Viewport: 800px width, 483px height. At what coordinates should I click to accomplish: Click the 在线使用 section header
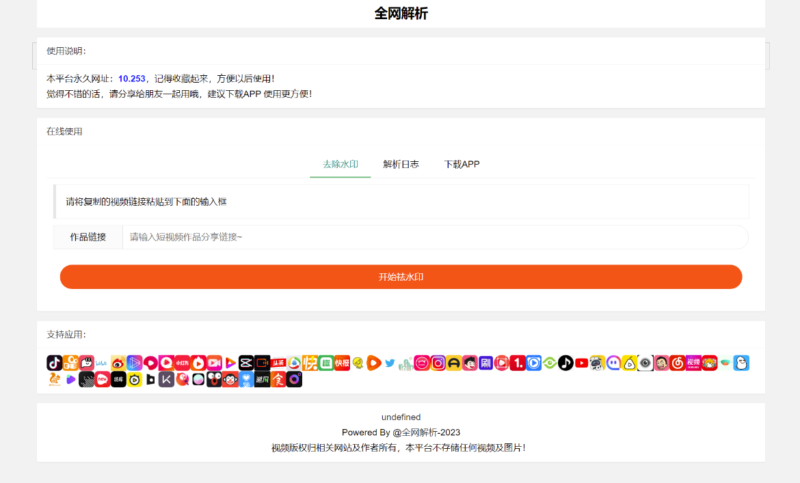64,132
